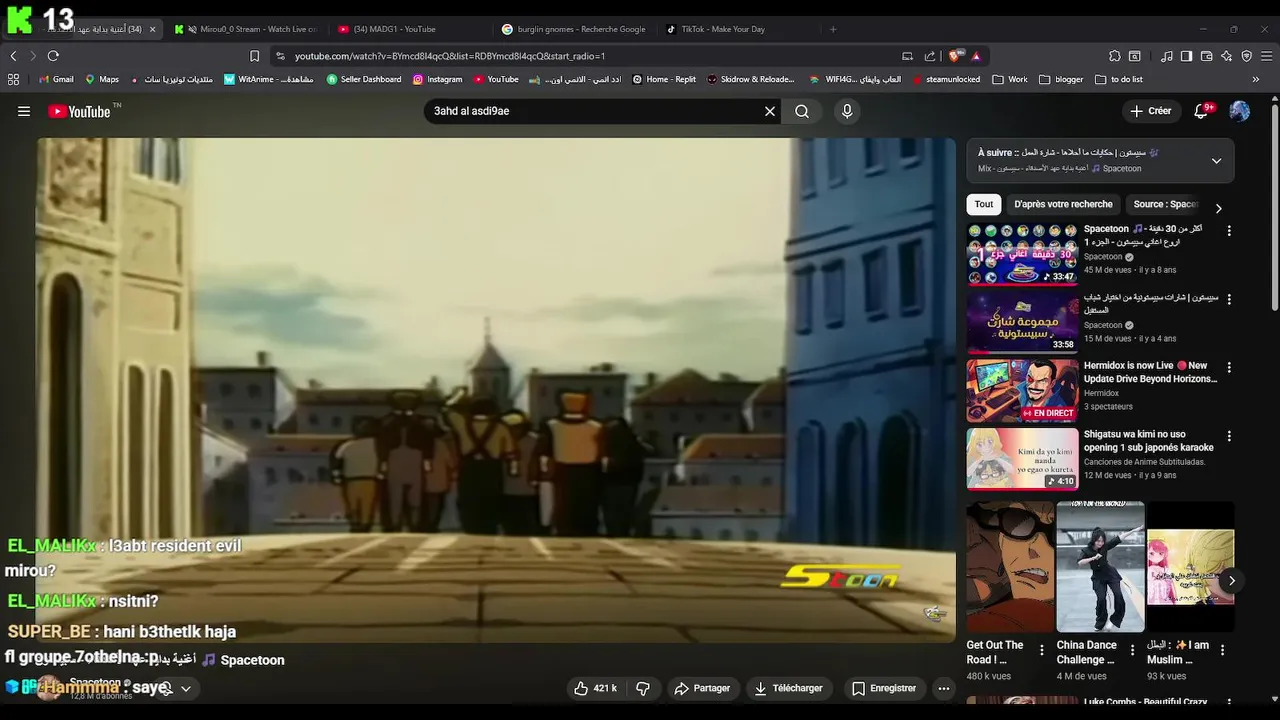Open the 33:58 Spacetoon video thumbnail
The width and height of the screenshot is (1280, 720).
[1022, 322]
